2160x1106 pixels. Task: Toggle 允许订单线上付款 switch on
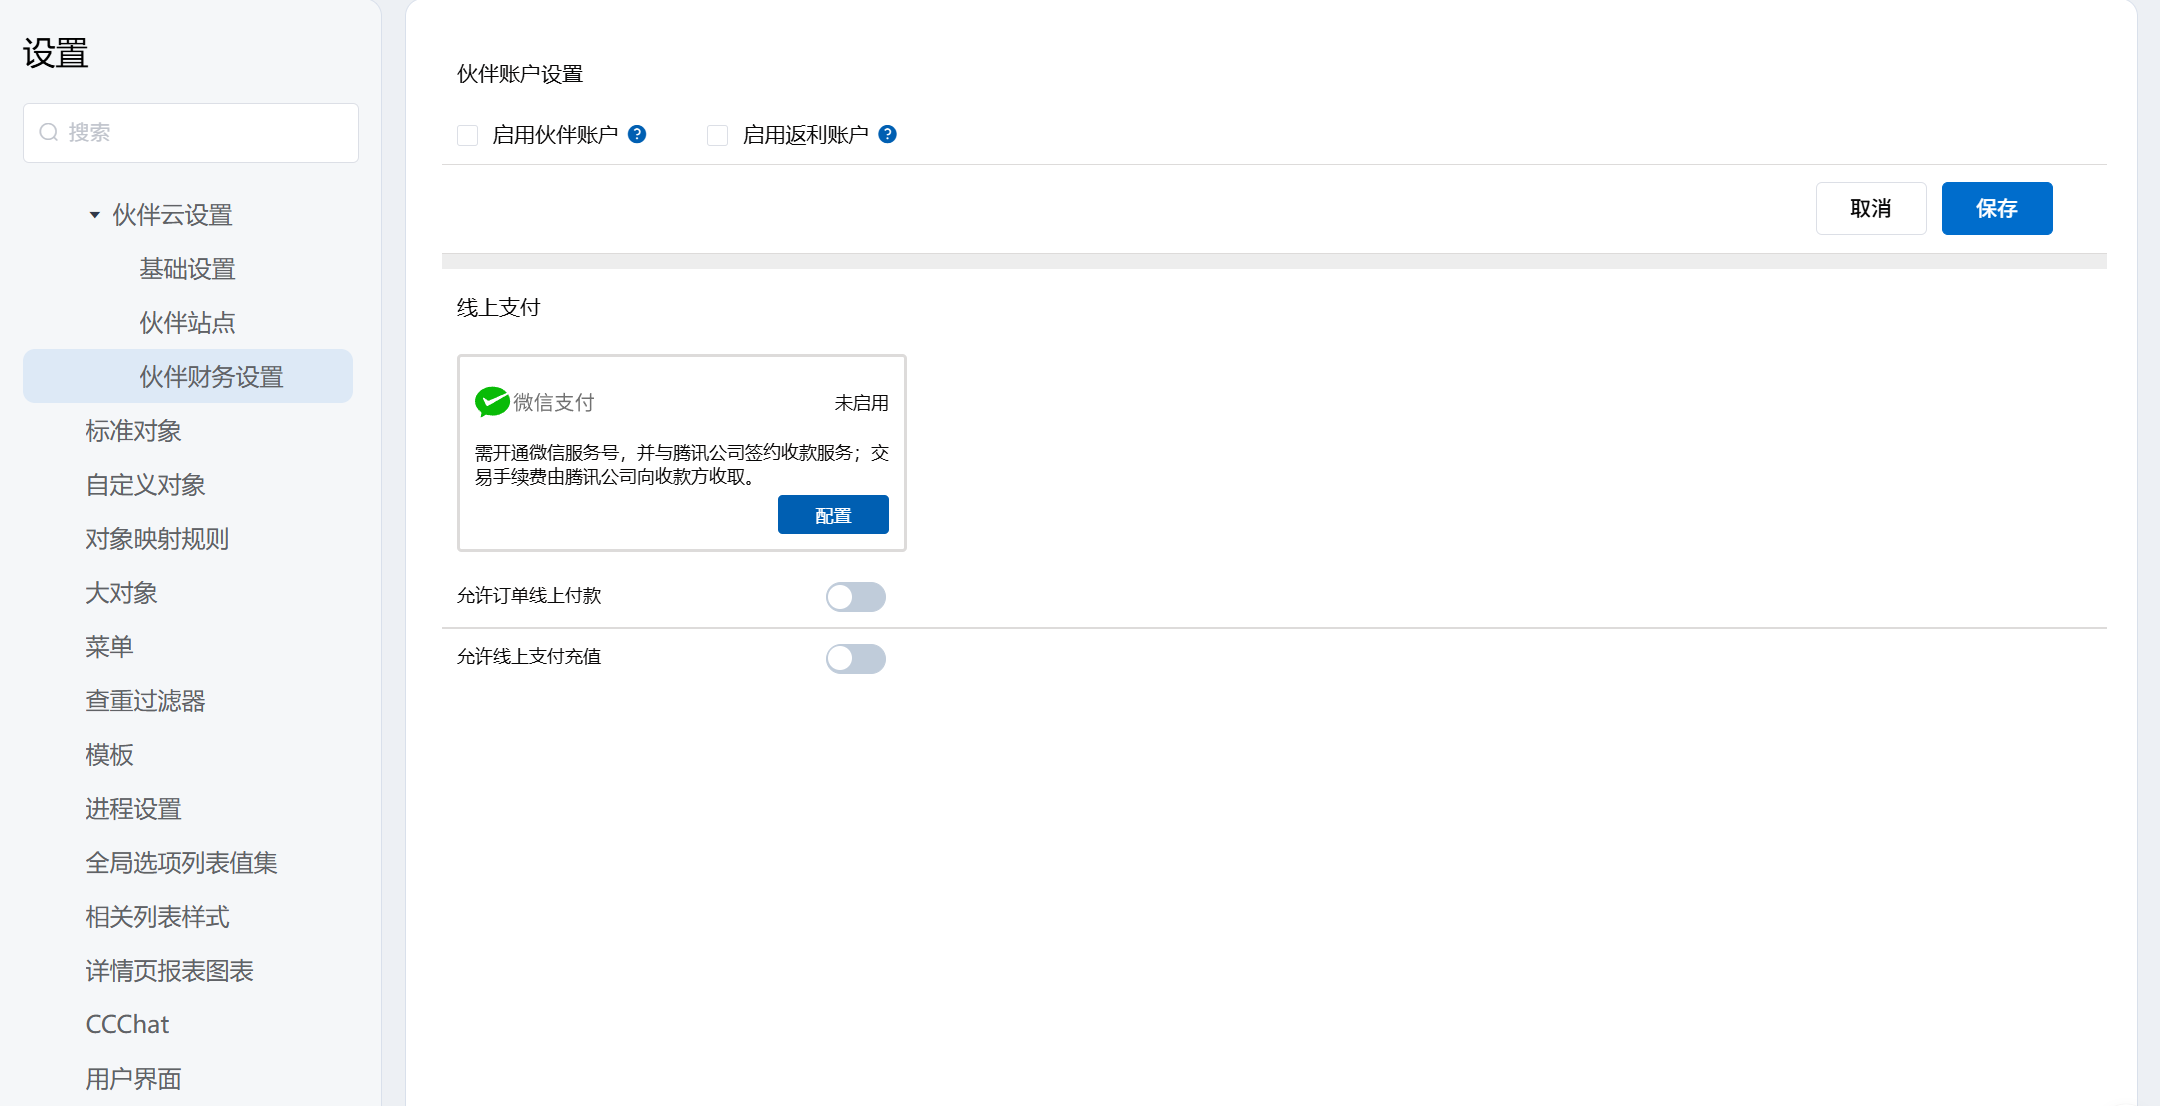[855, 597]
